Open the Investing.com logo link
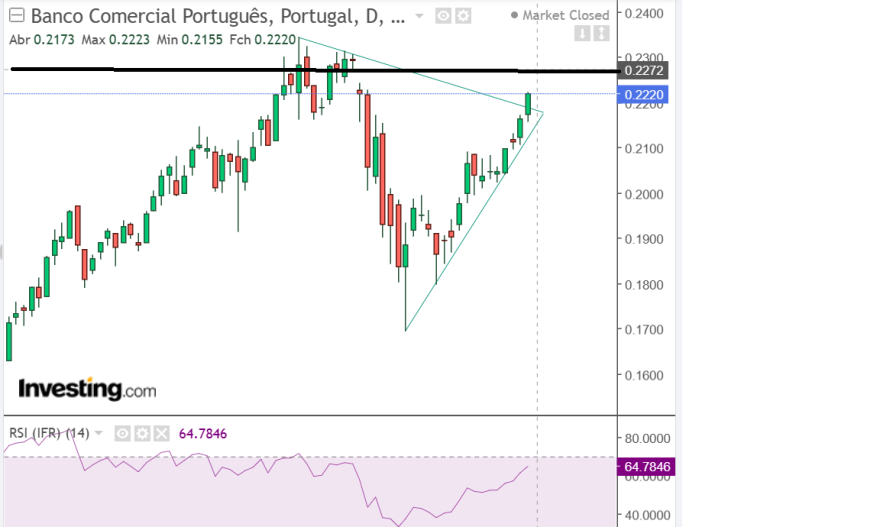Viewport: 880px width, 527px height. point(87,389)
